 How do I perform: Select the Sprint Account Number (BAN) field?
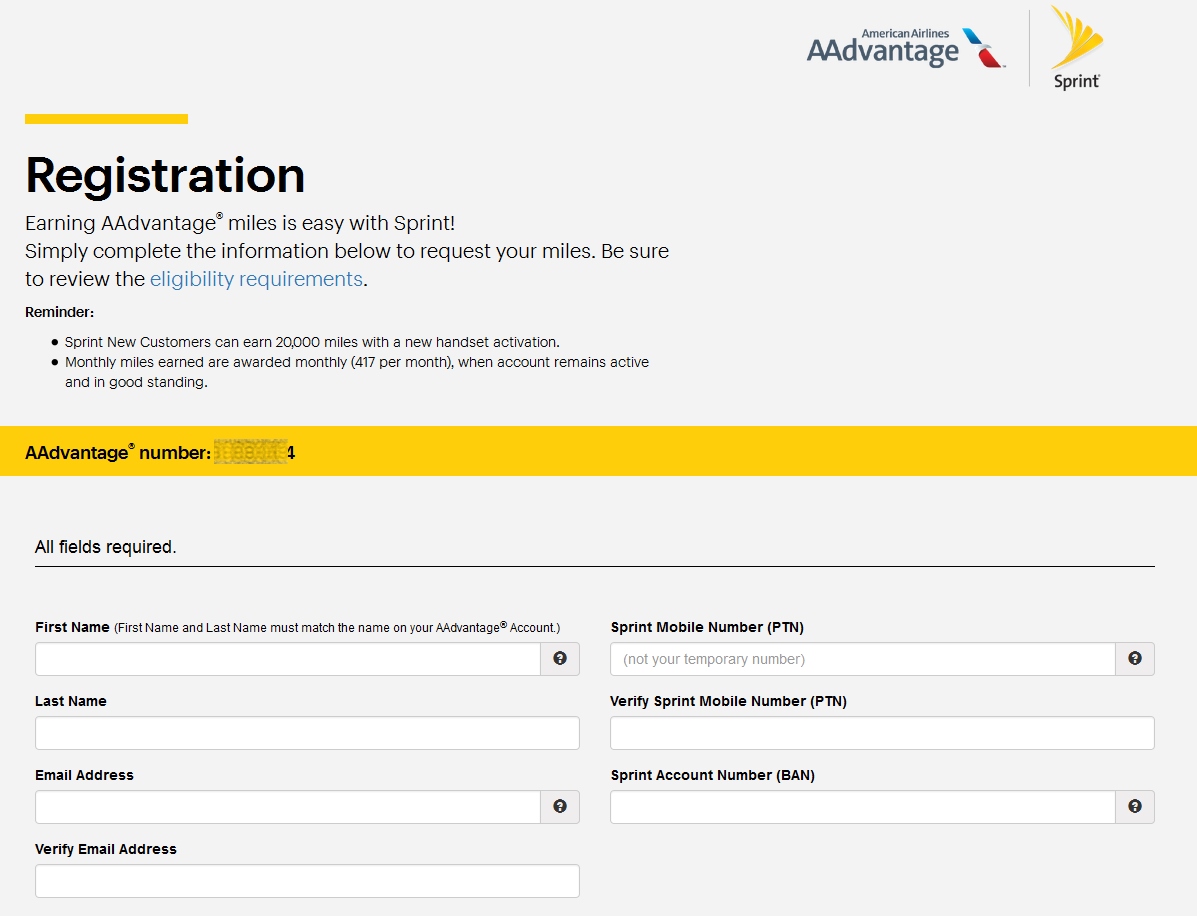[860, 806]
